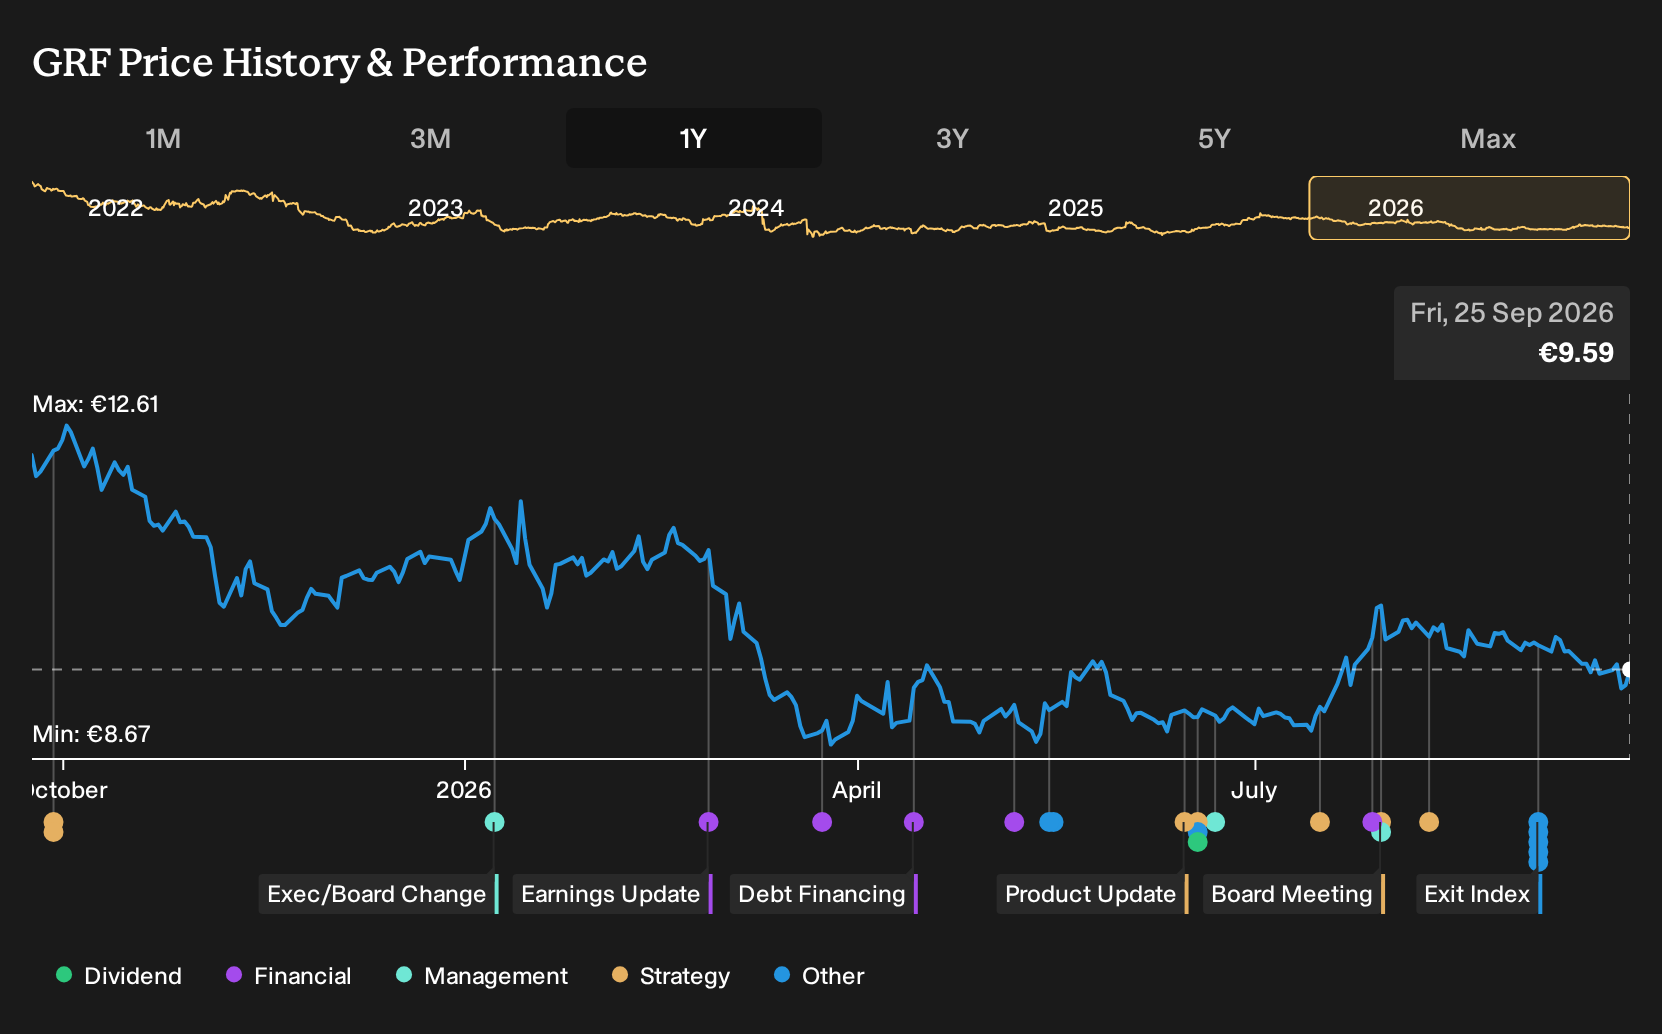
Task: Click the €9.59 price in the tooltip
Action: 1576,353
